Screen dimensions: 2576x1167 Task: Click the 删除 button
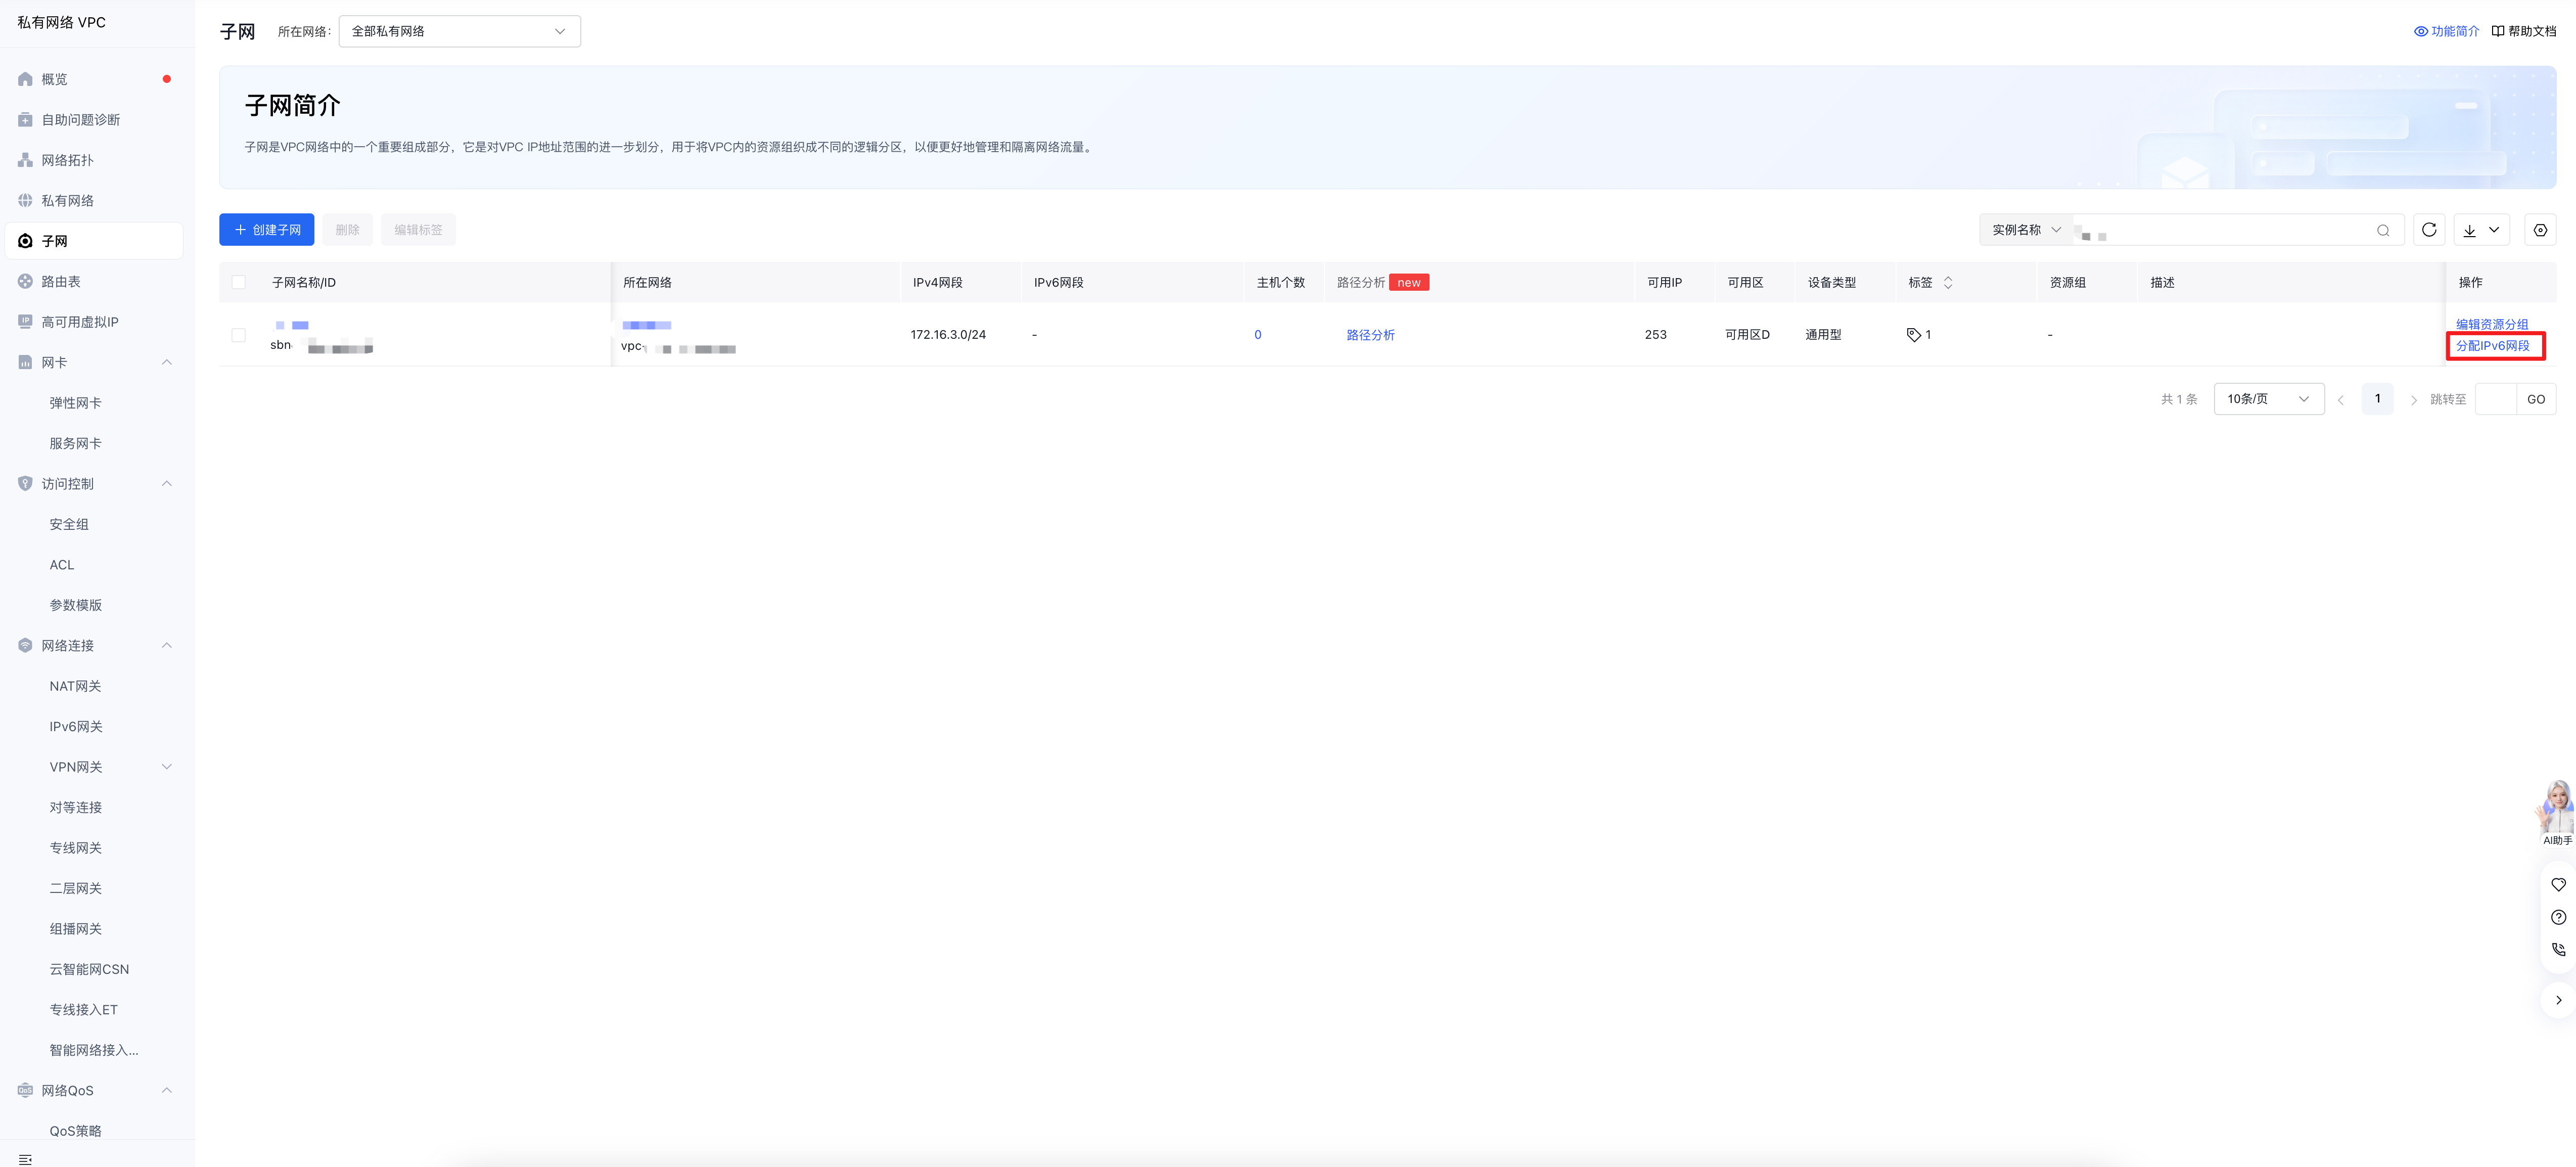coord(347,230)
